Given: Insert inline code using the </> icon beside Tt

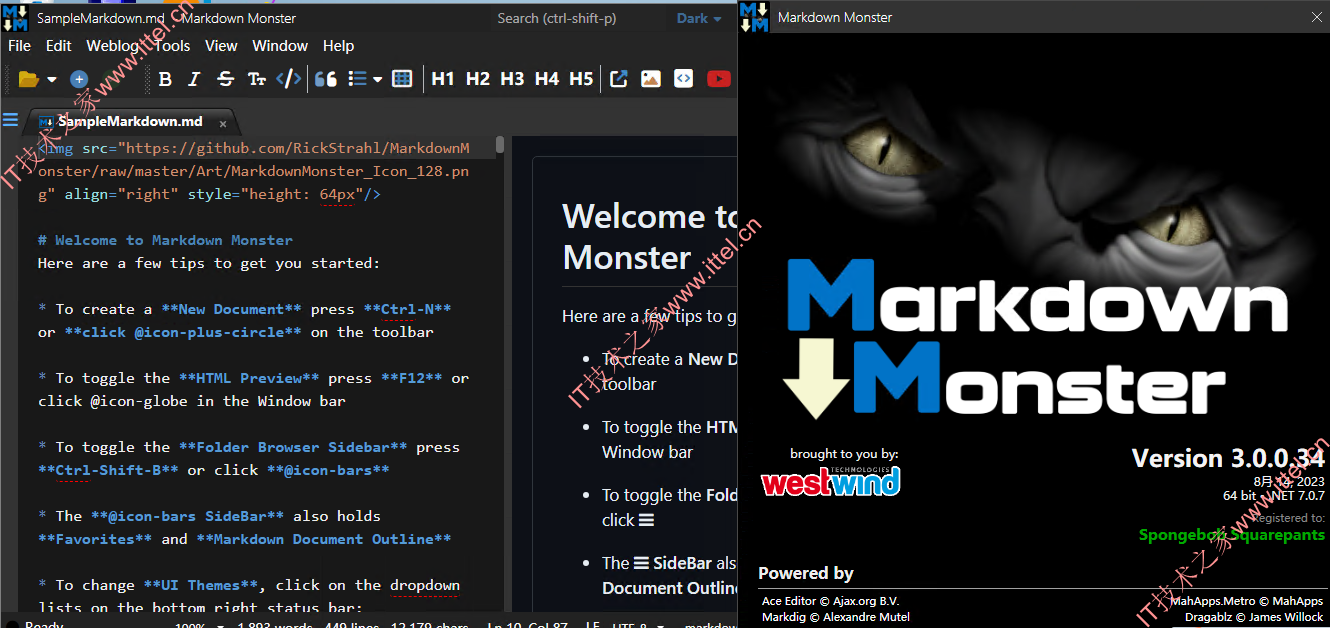Looking at the screenshot, I should point(288,79).
